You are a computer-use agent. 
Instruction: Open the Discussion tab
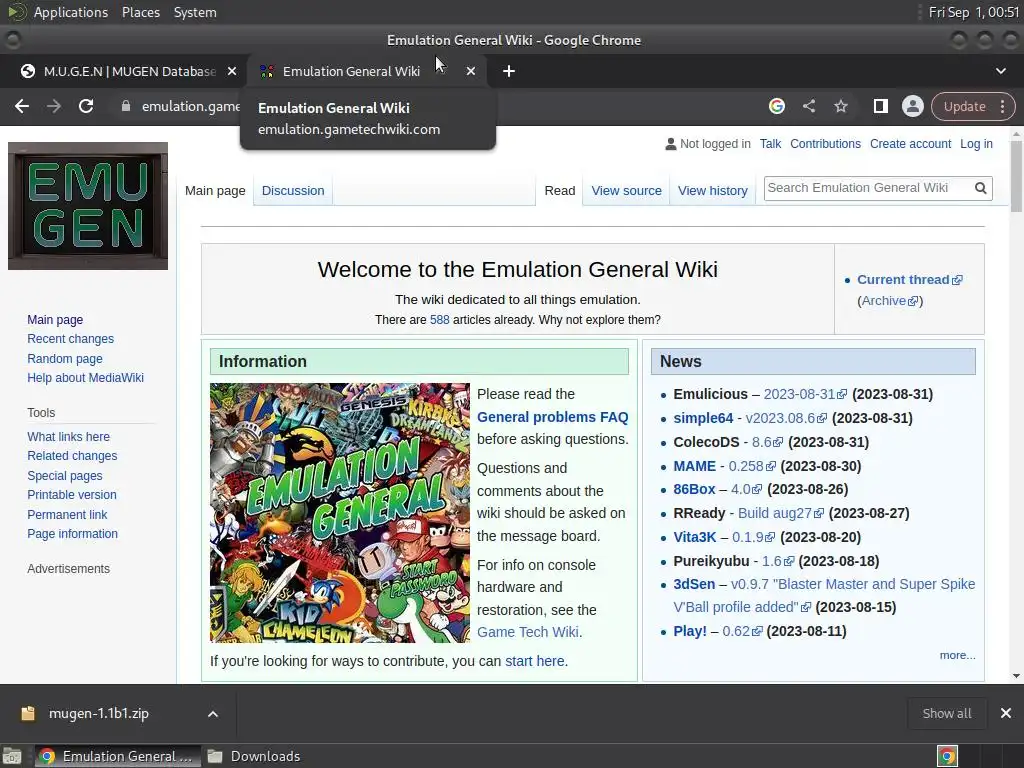coord(293,191)
